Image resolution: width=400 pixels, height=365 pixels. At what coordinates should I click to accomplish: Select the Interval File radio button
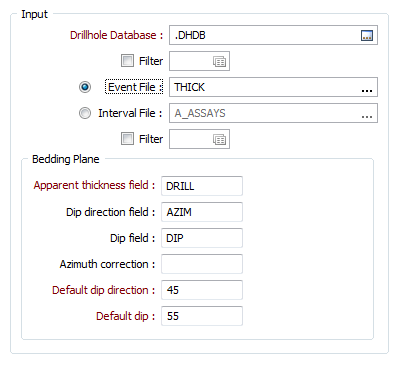point(85,113)
